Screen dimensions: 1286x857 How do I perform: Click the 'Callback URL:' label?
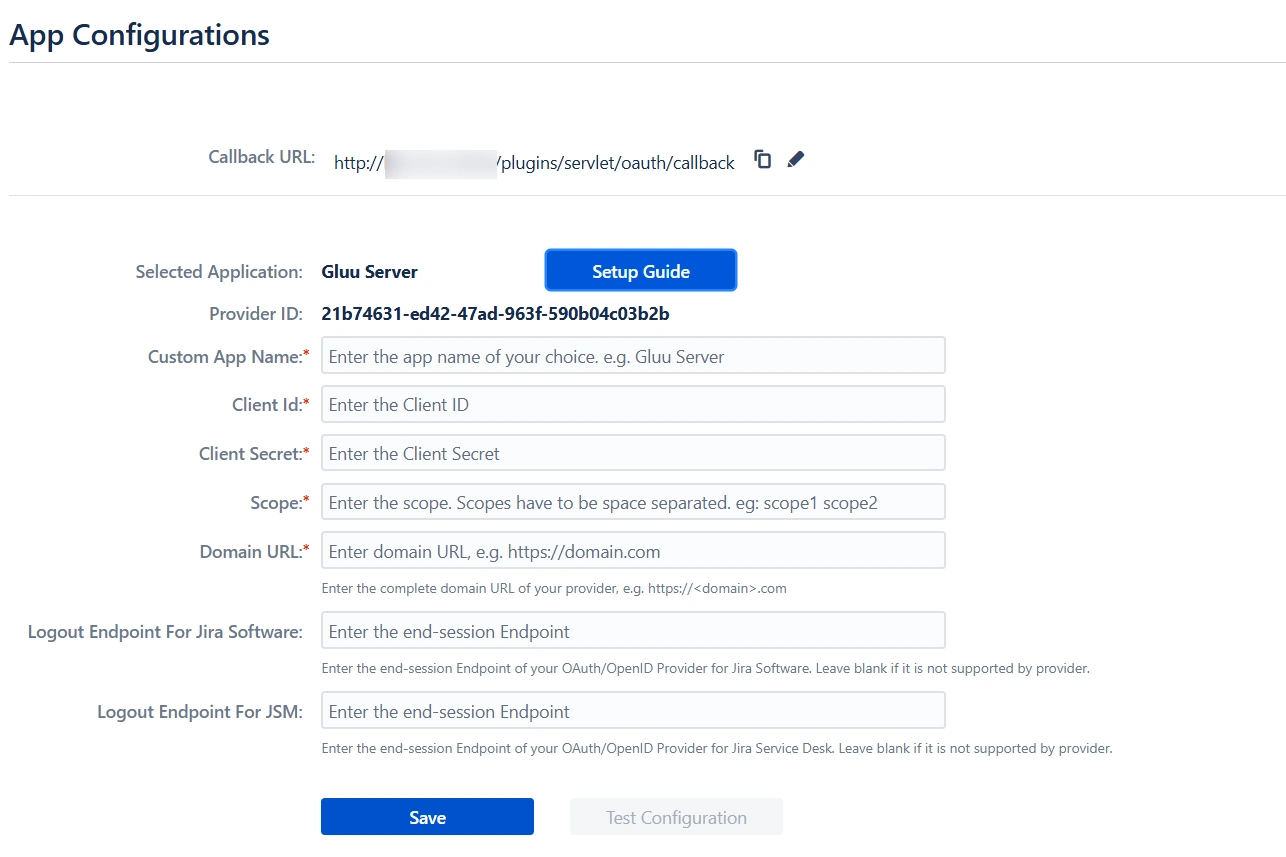click(x=261, y=157)
